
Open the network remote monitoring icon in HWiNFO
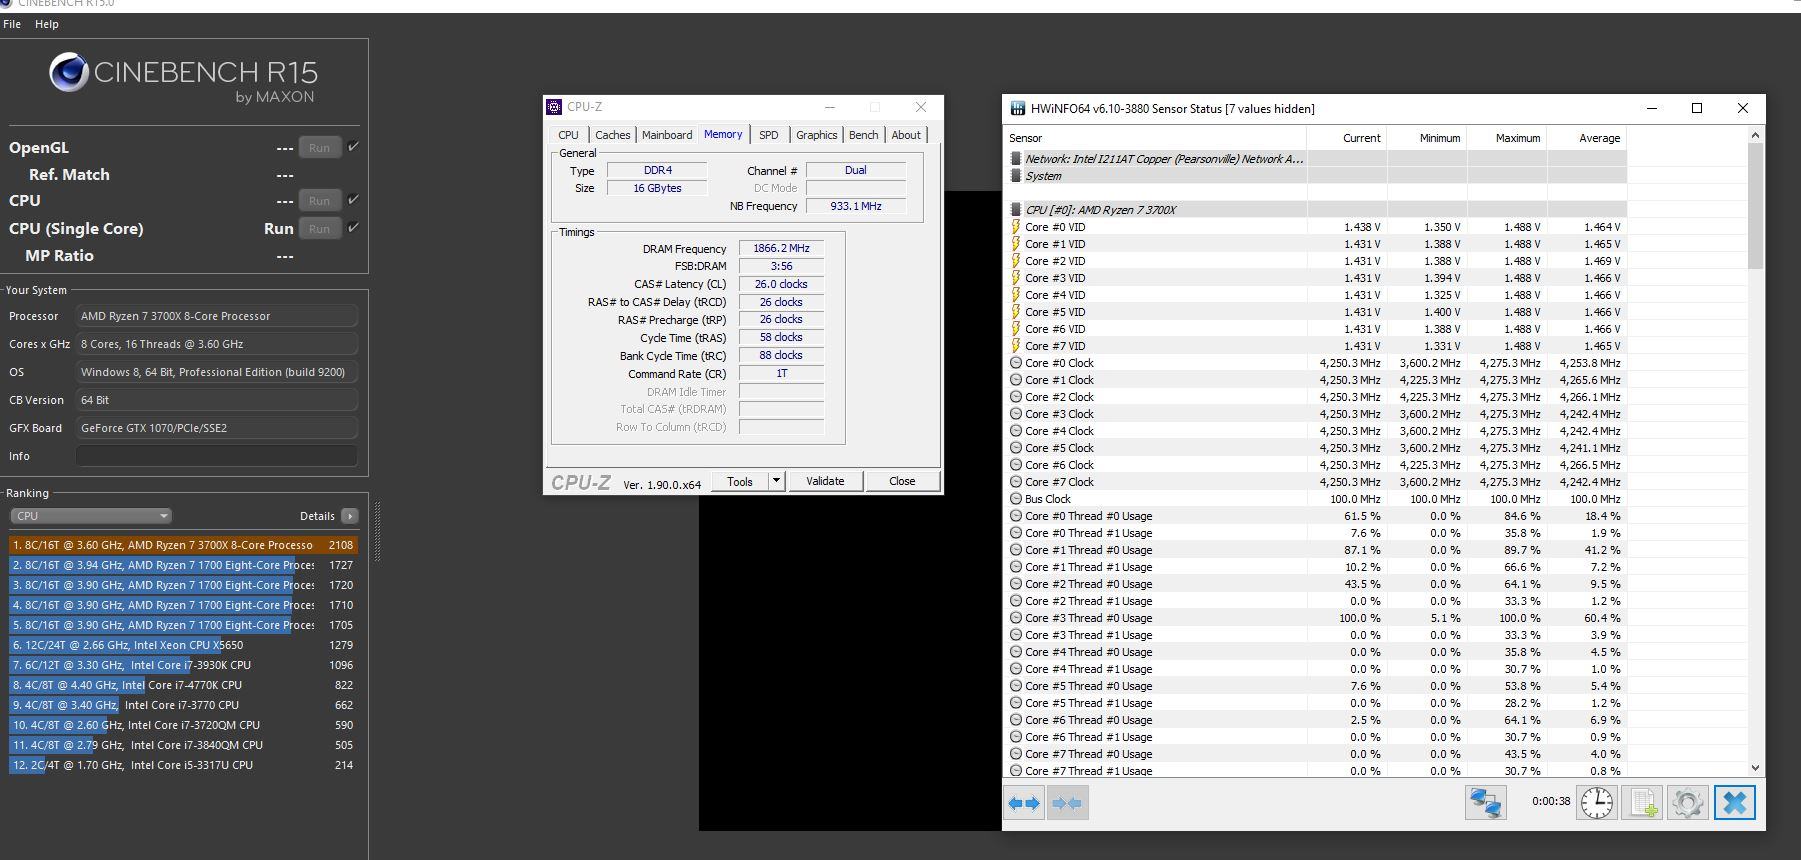pos(1486,803)
